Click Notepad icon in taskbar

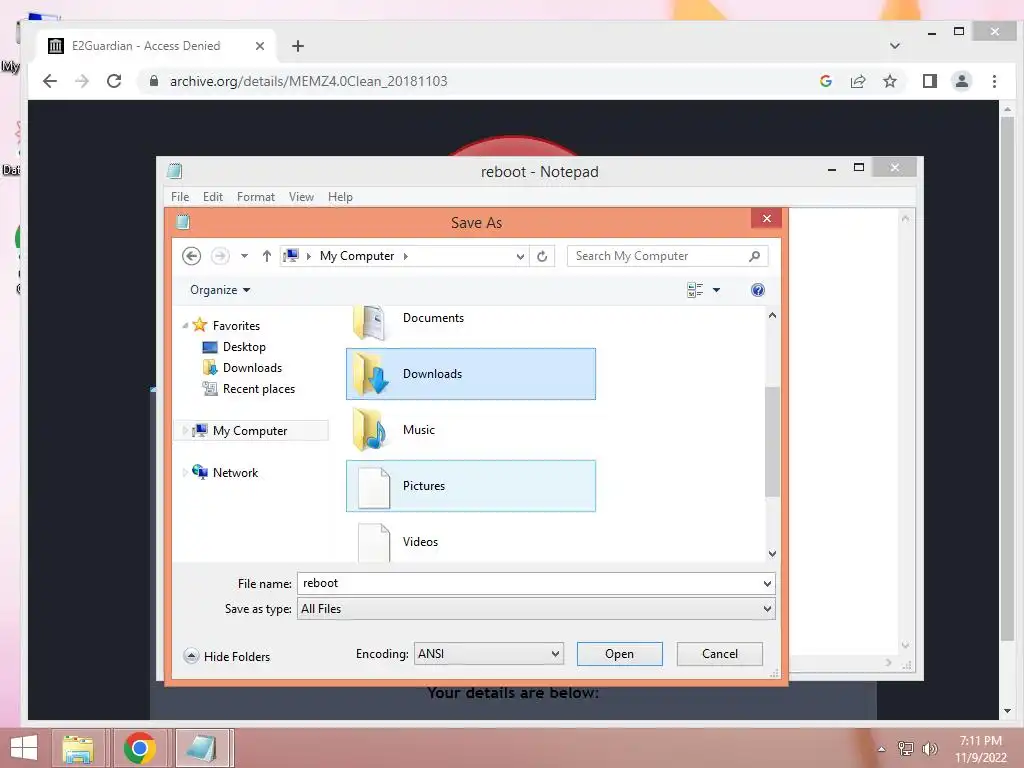tap(201, 748)
